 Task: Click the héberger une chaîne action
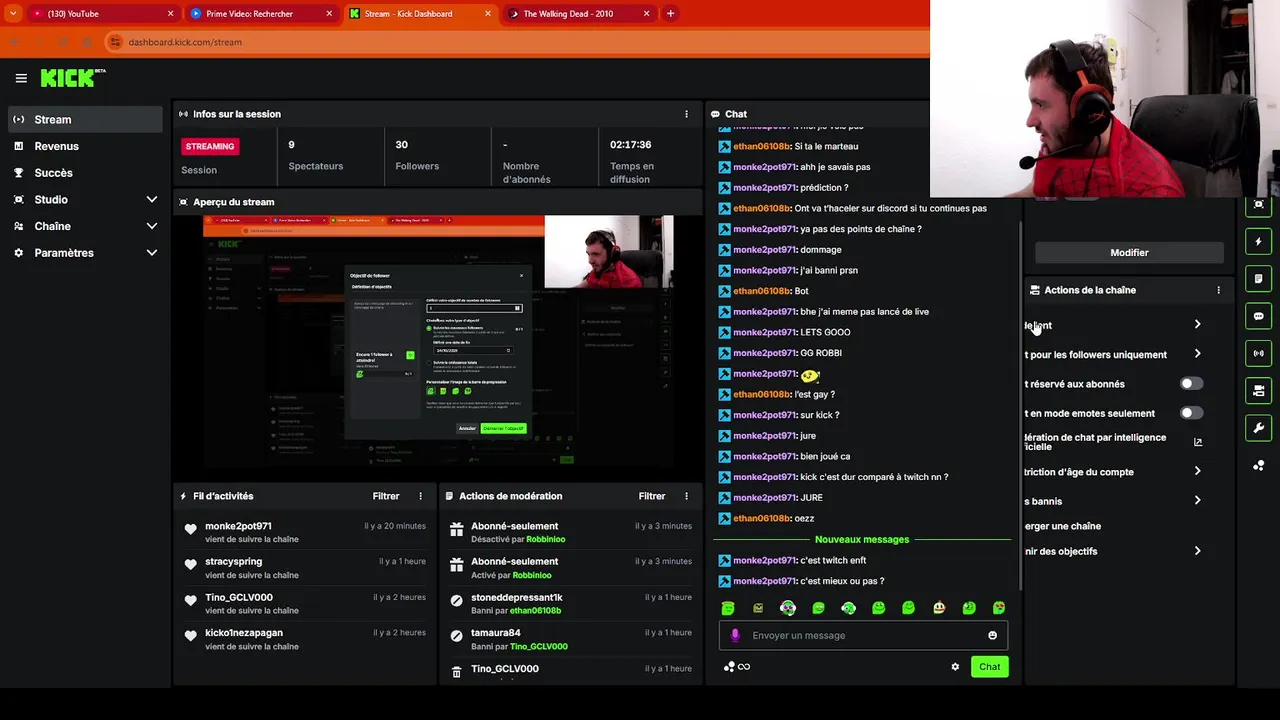[1062, 526]
